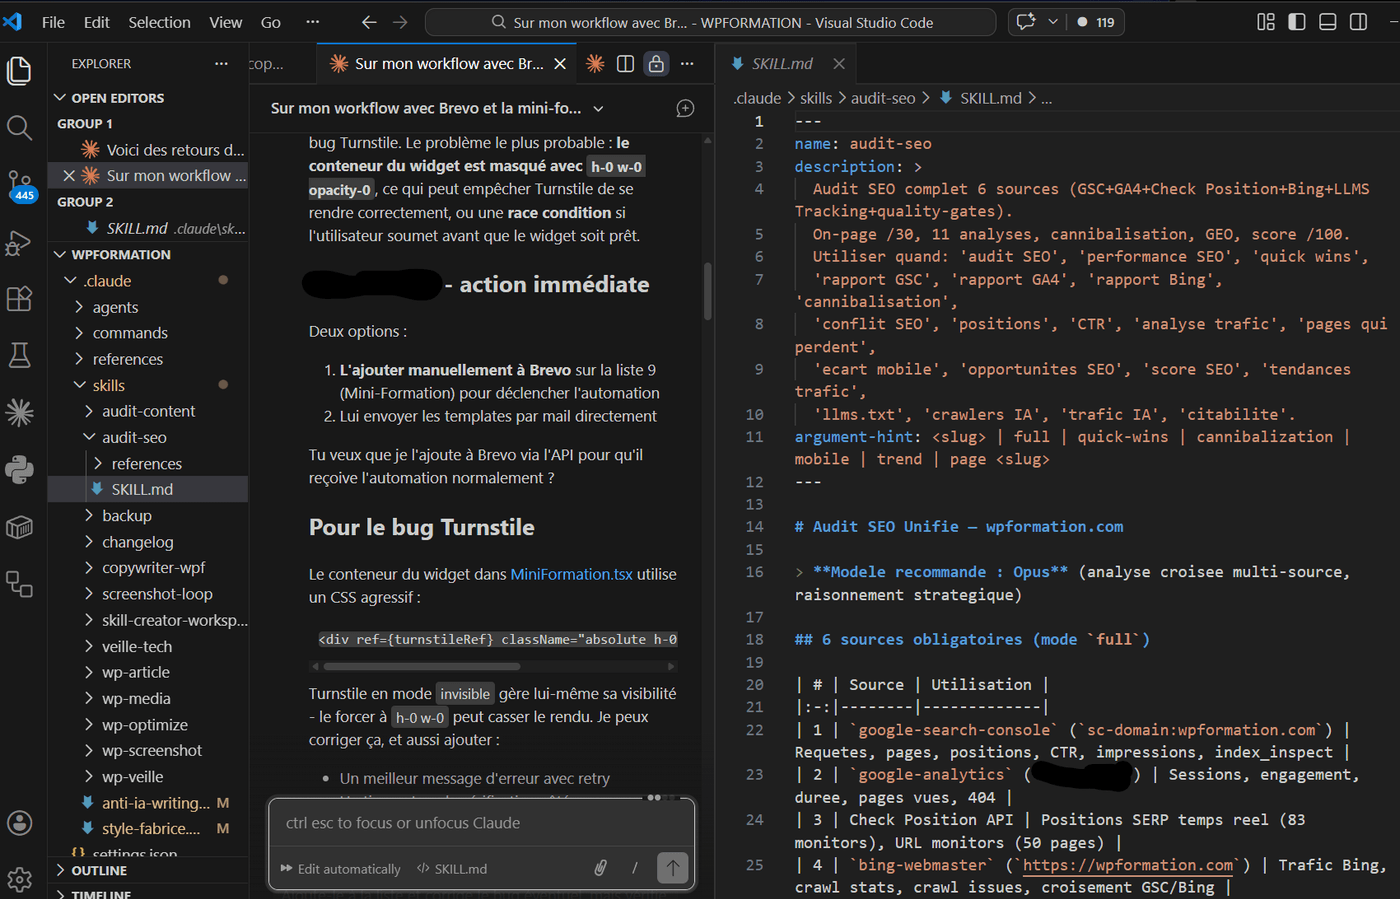This screenshot has width=1400, height=899.
Task: Switch to the SKILL.md editor tab
Action: (782, 62)
